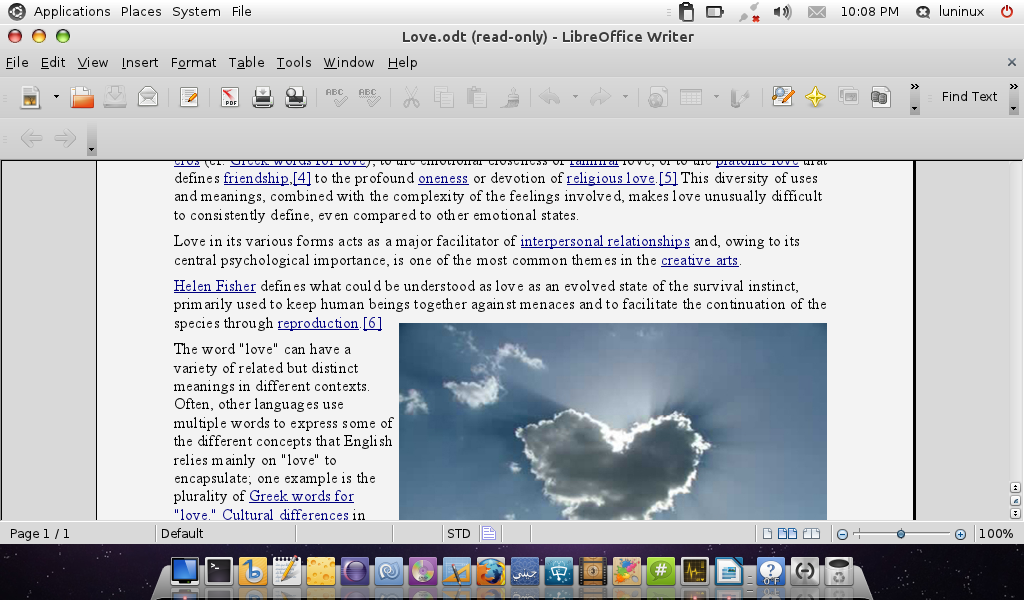The width and height of the screenshot is (1024, 600).
Task: Click the Edit File icon
Action: (189, 97)
